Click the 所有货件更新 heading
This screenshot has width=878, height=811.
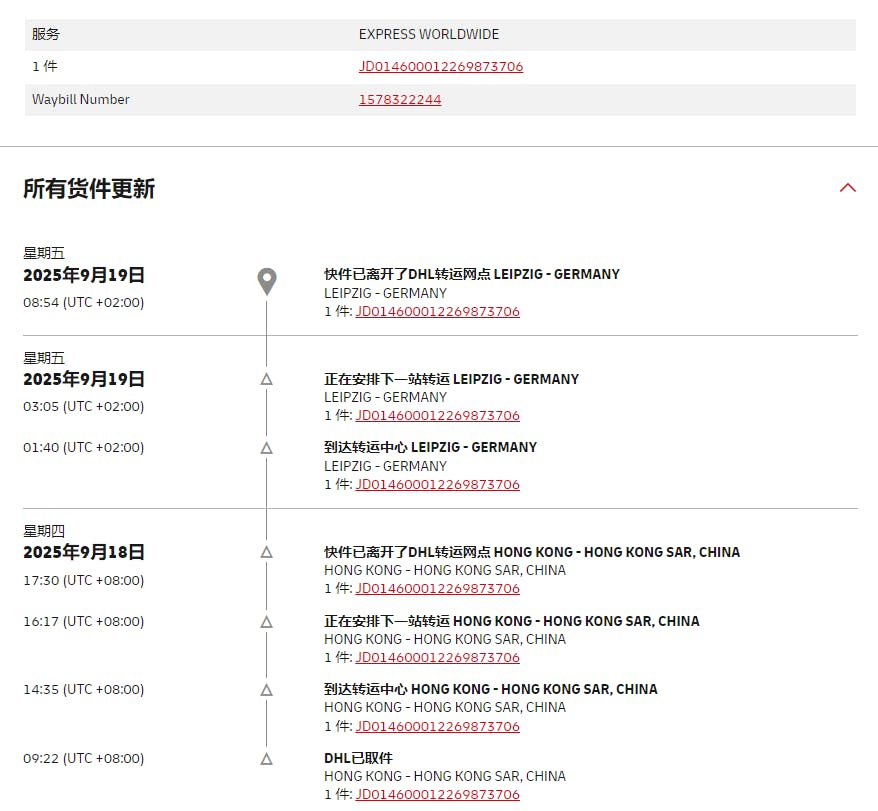(89, 189)
